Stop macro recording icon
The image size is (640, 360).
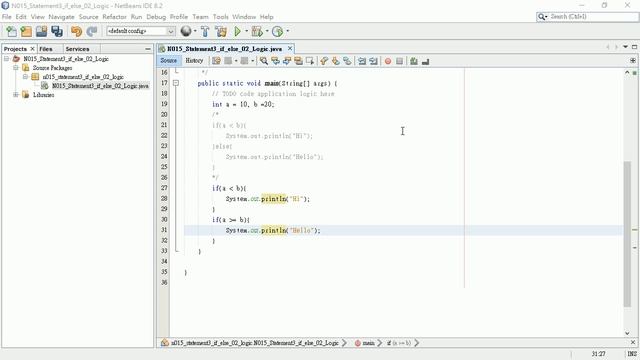pyautogui.click(x=399, y=61)
